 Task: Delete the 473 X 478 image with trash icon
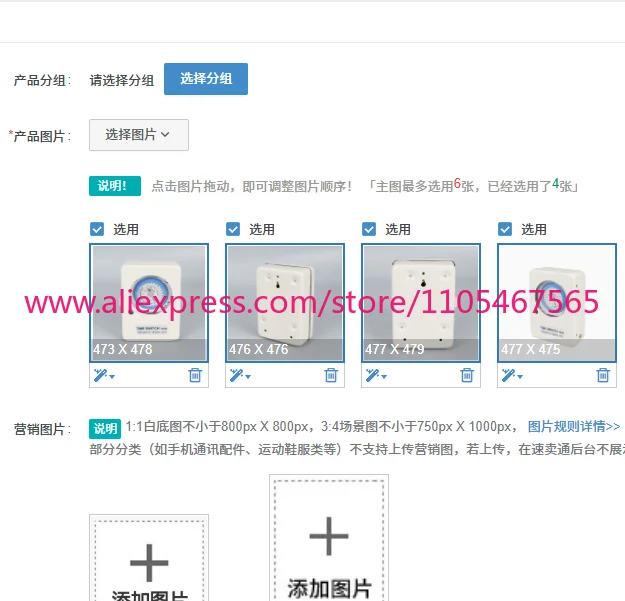[195, 375]
